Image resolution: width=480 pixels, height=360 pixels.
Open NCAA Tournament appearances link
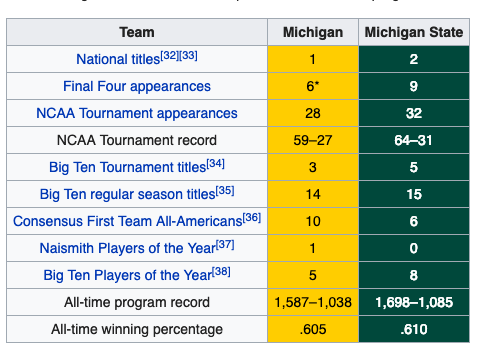pyautogui.click(x=137, y=113)
